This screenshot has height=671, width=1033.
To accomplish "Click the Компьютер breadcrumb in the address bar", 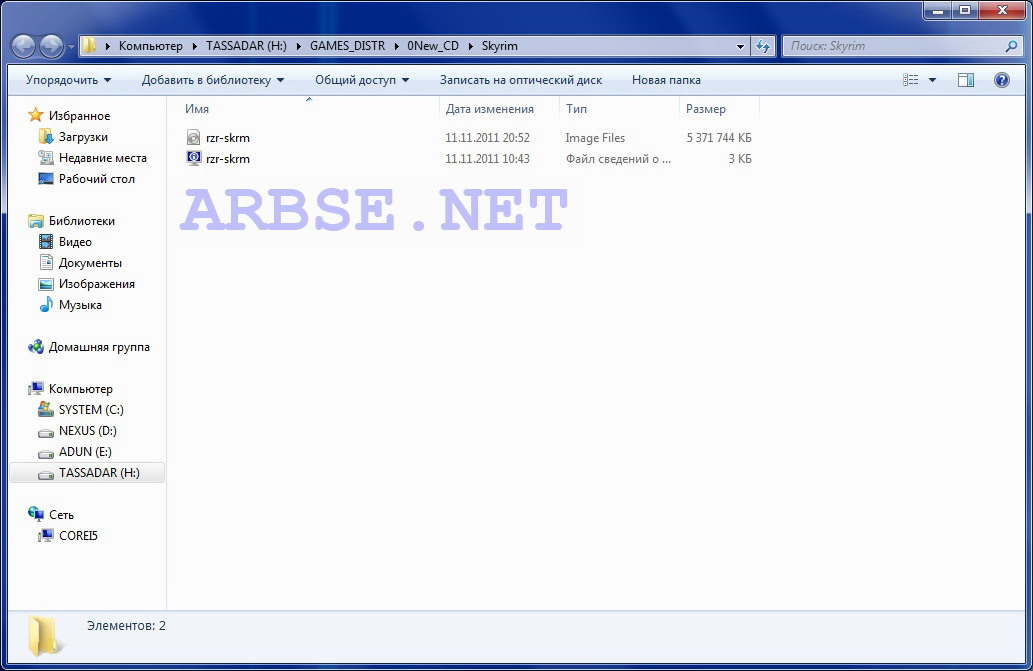I will coord(151,46).
